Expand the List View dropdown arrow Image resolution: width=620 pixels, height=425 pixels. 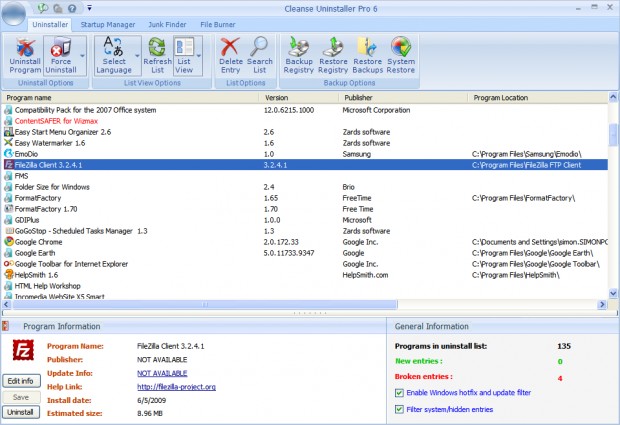tap(198, 55)
